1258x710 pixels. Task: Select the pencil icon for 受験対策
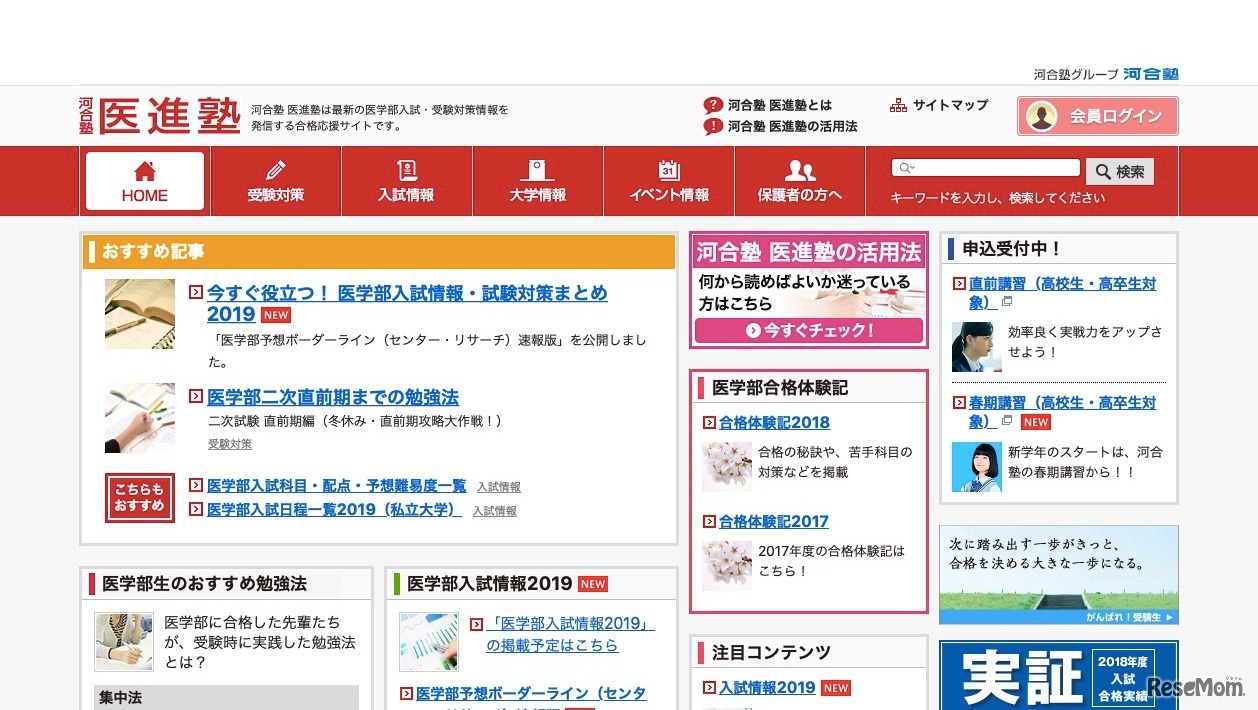275,168
